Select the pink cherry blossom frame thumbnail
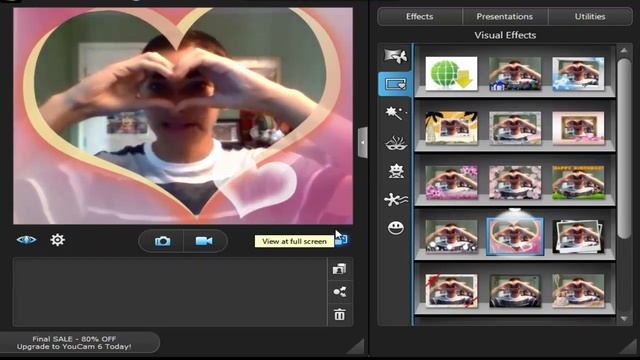The image size is (640, 360). 515,182
